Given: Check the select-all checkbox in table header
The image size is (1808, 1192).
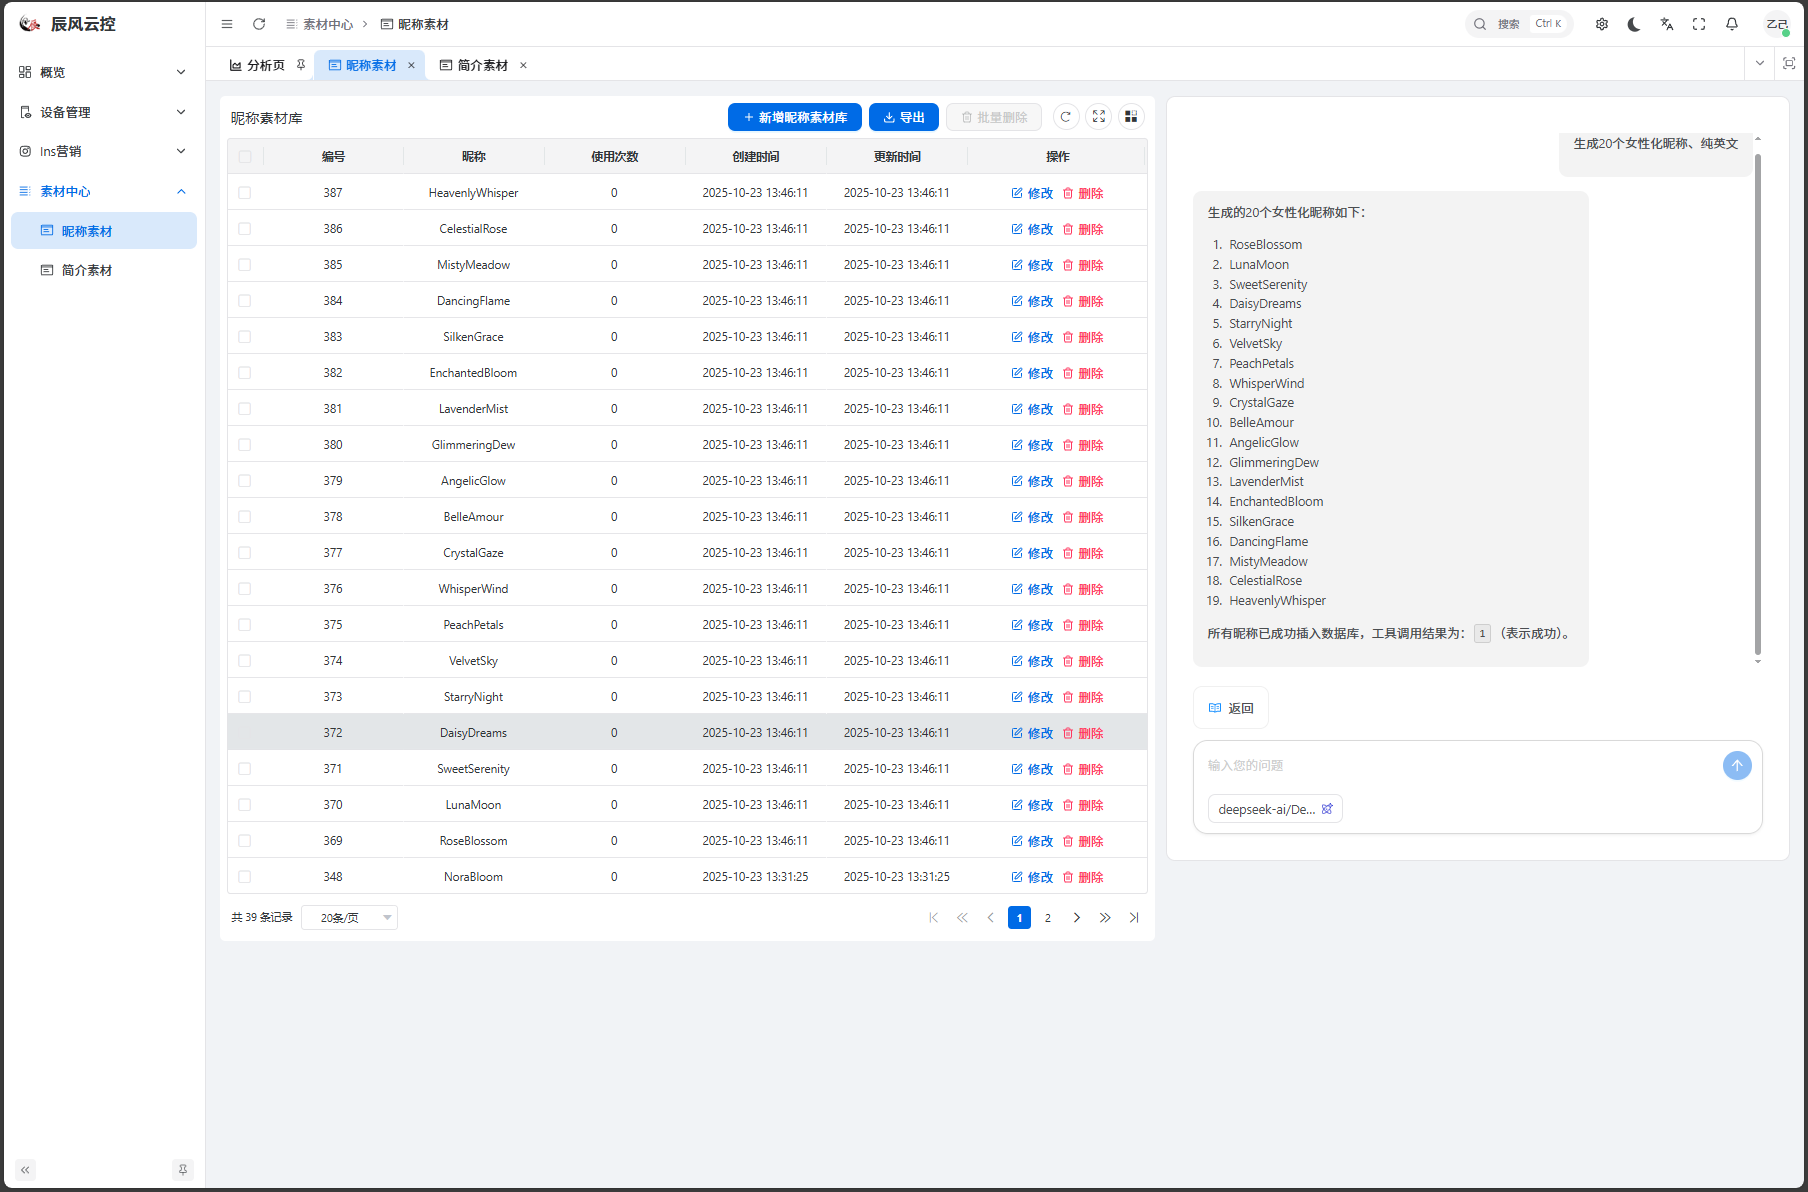Looking at the screenshot, I should click(x=245, y=157).
